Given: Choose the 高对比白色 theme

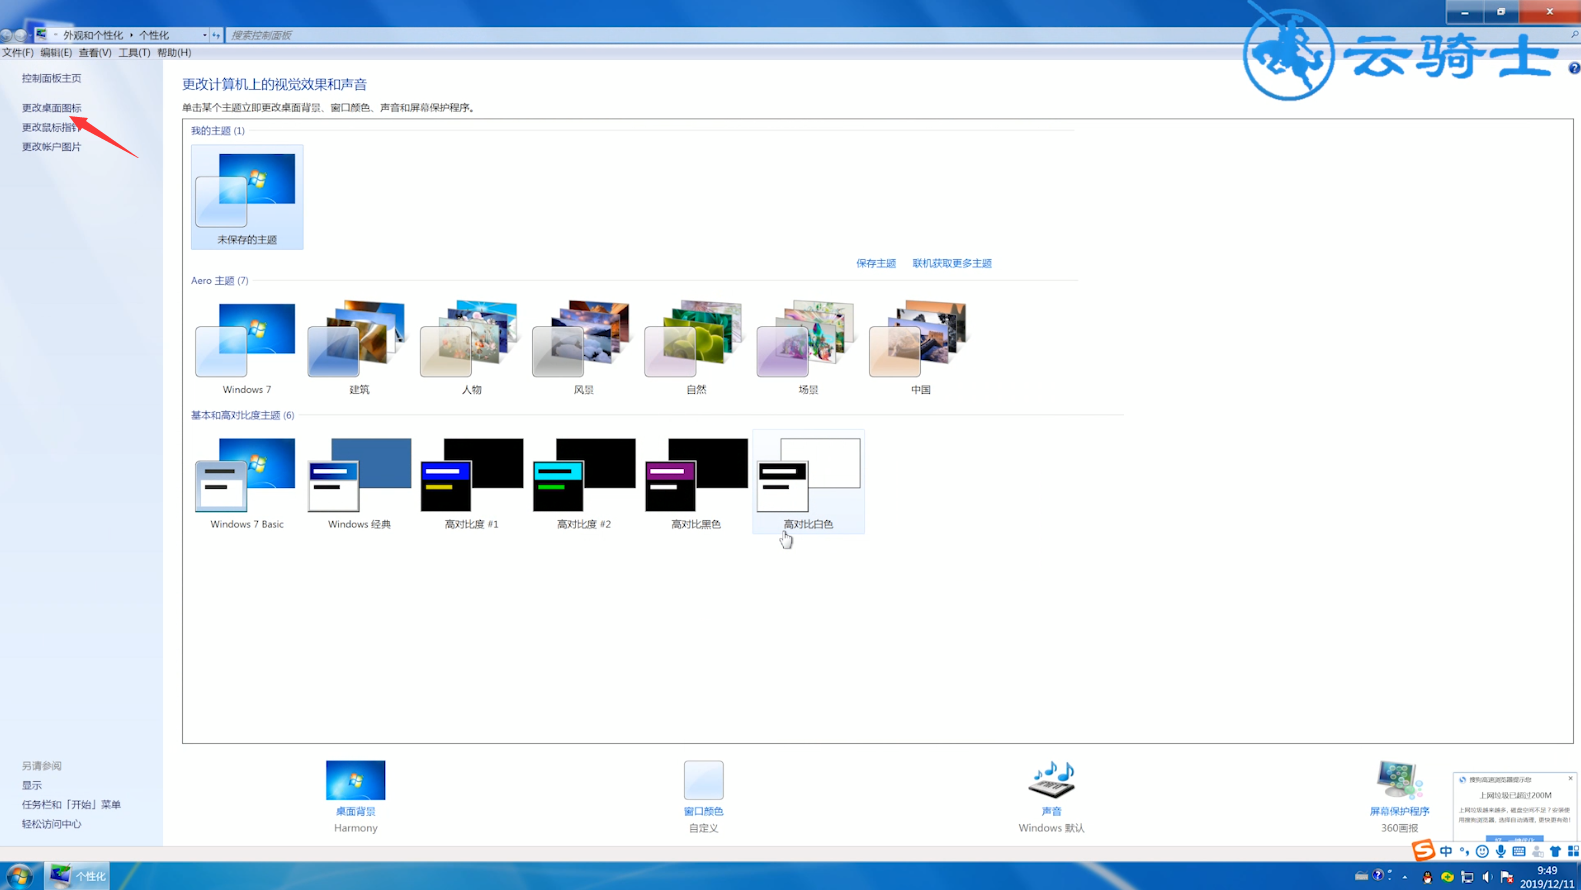Looking at the screenshot, I should pos(808,482).
